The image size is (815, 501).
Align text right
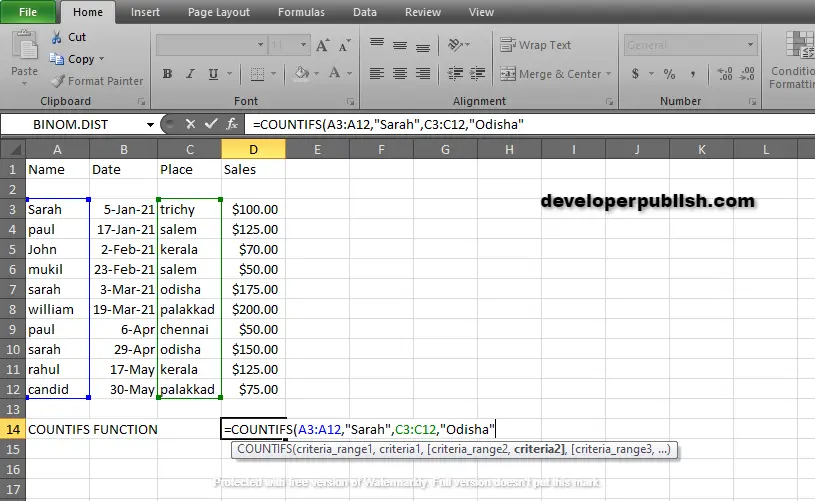click(423, 74)
